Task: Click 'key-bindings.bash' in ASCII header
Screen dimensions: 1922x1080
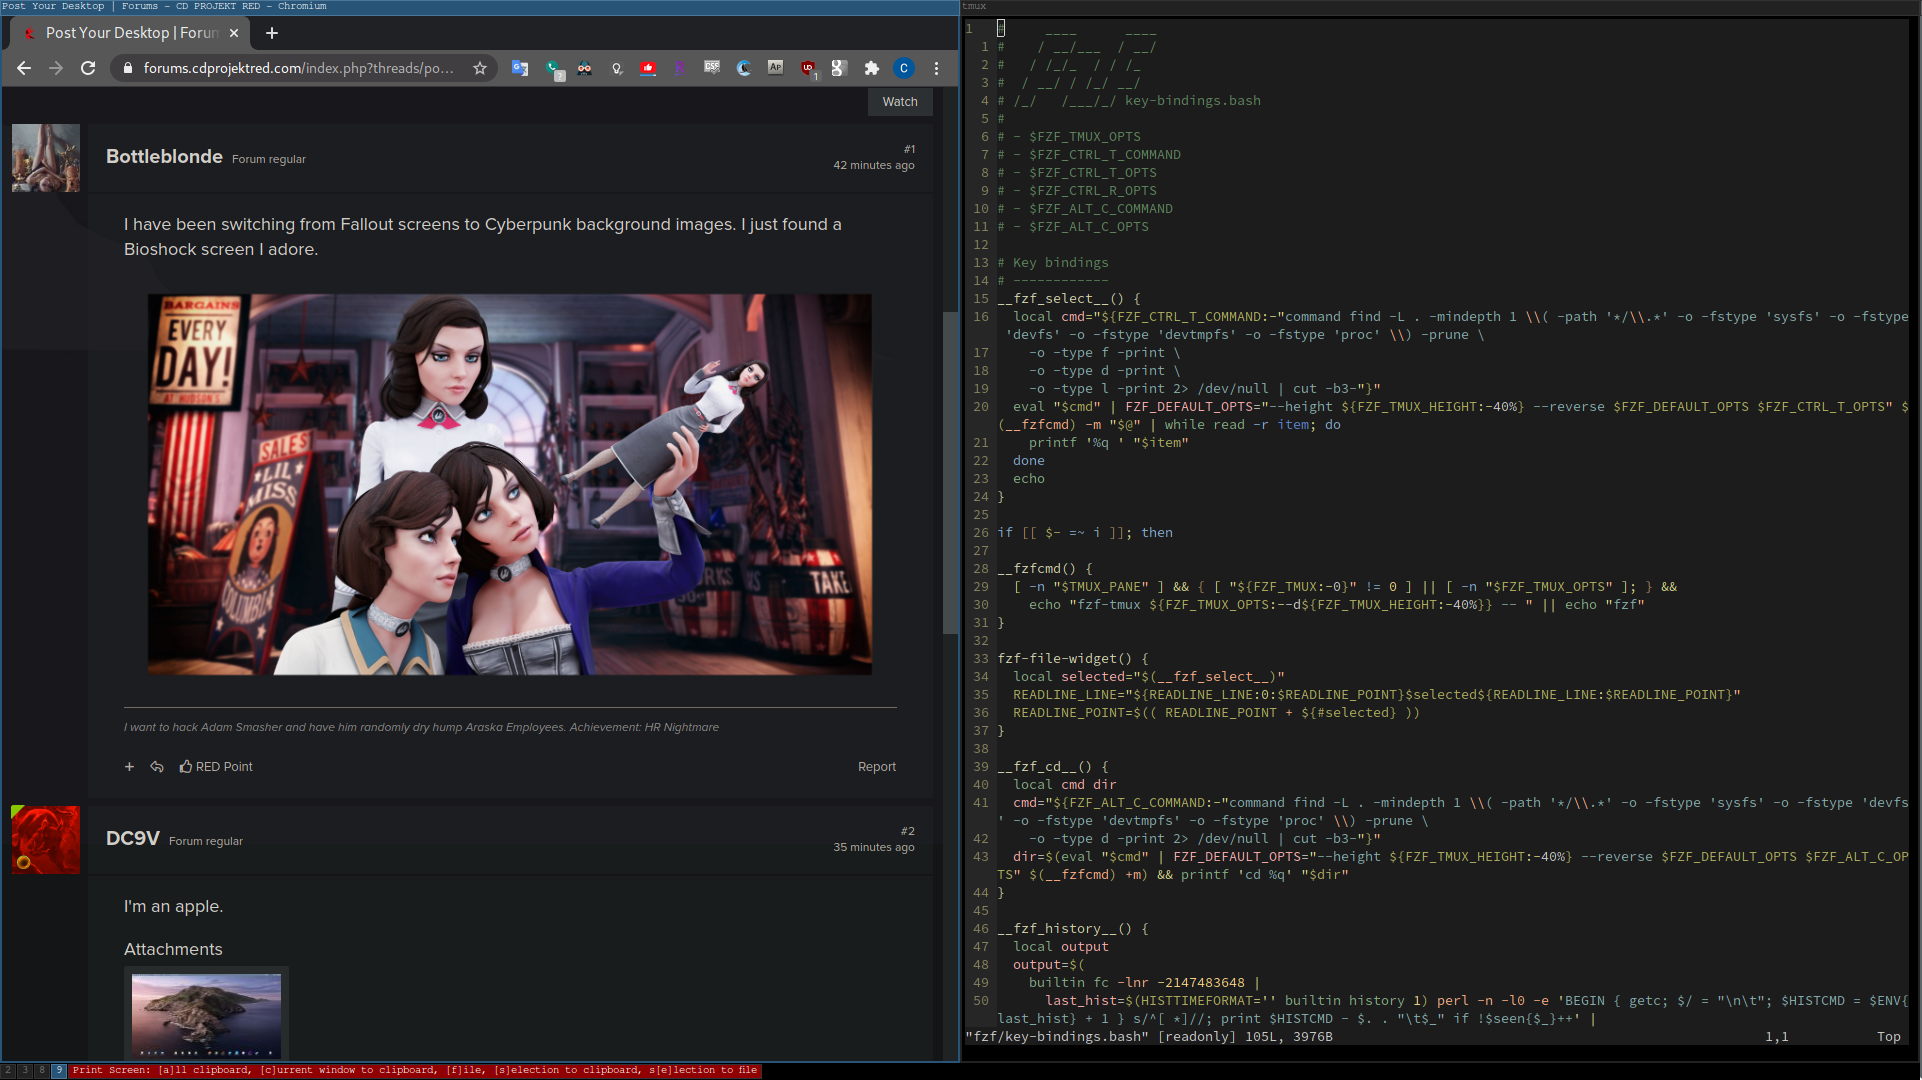Action: (1193, 101)
